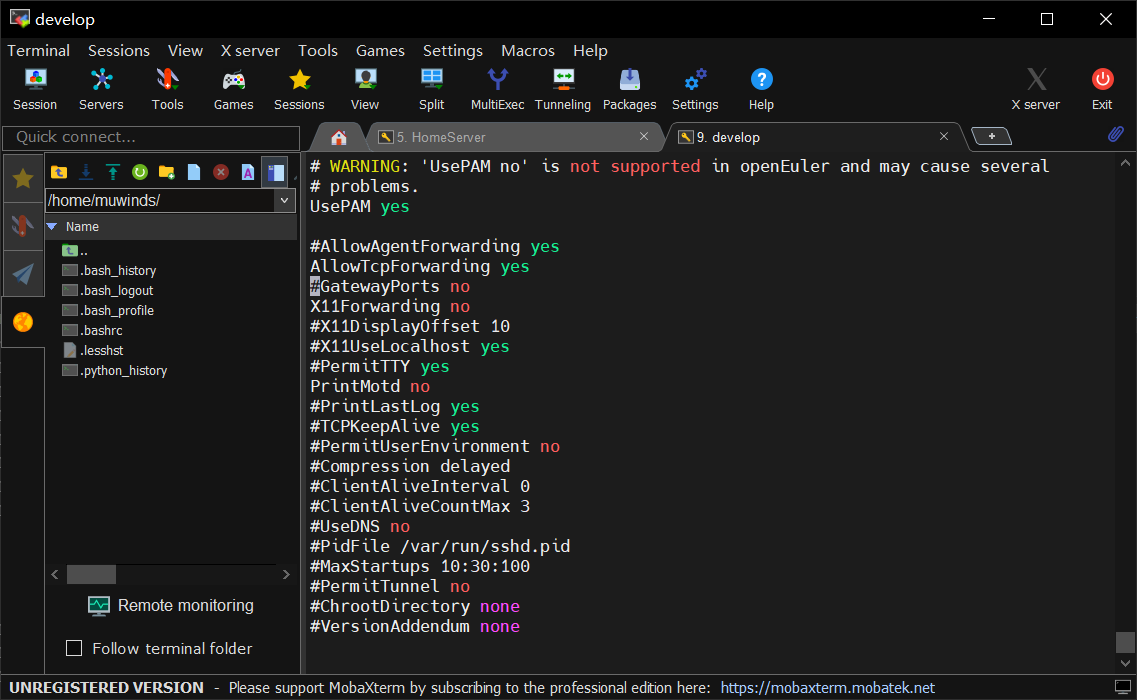Open the mobaxterm.mobatek.net link

(827, 687)
